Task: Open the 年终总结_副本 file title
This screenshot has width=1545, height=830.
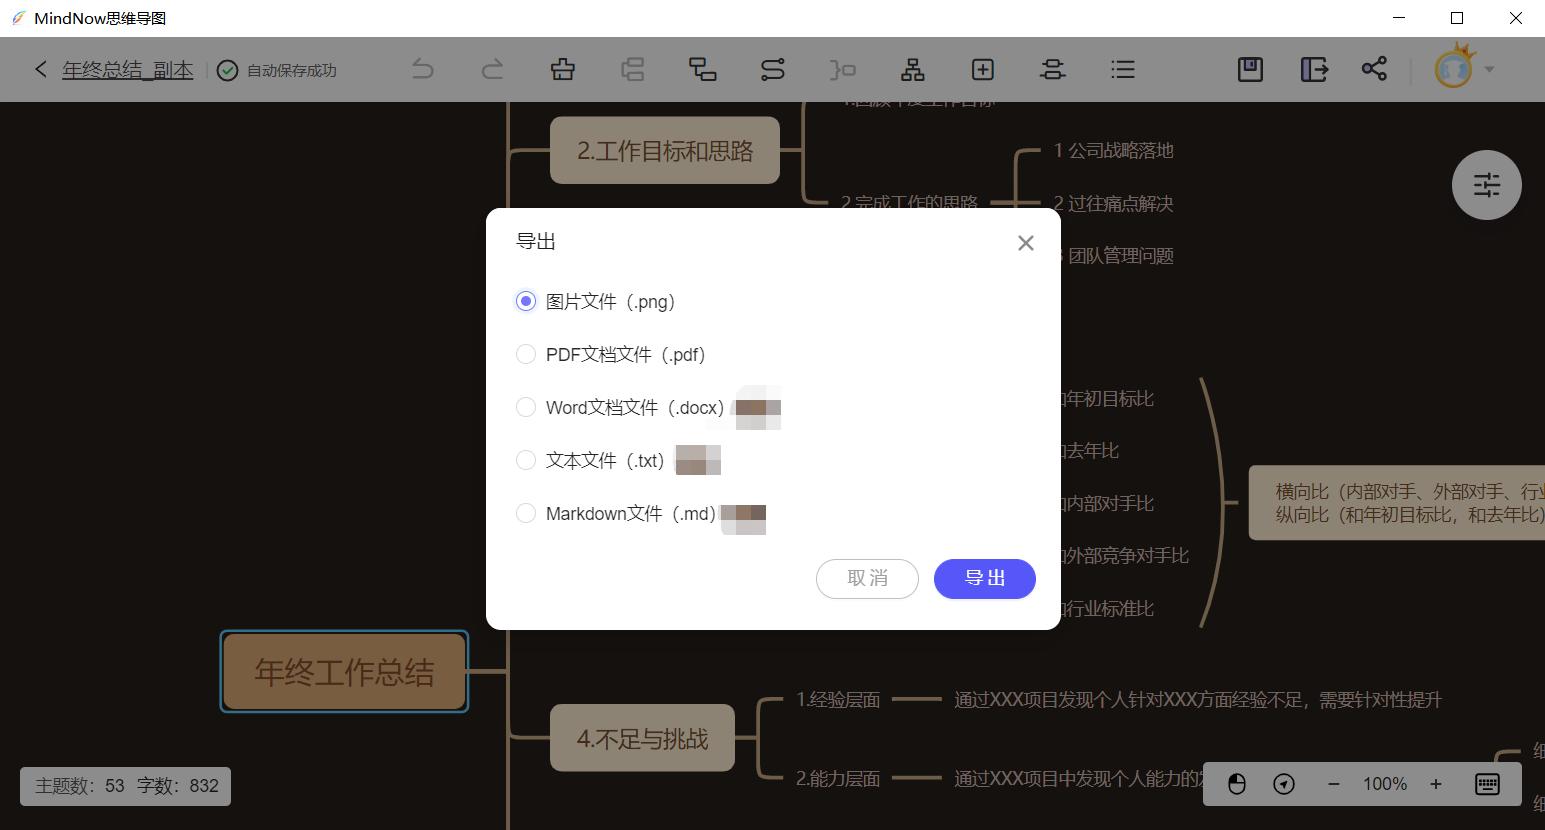Action: (x=127, y=69)
